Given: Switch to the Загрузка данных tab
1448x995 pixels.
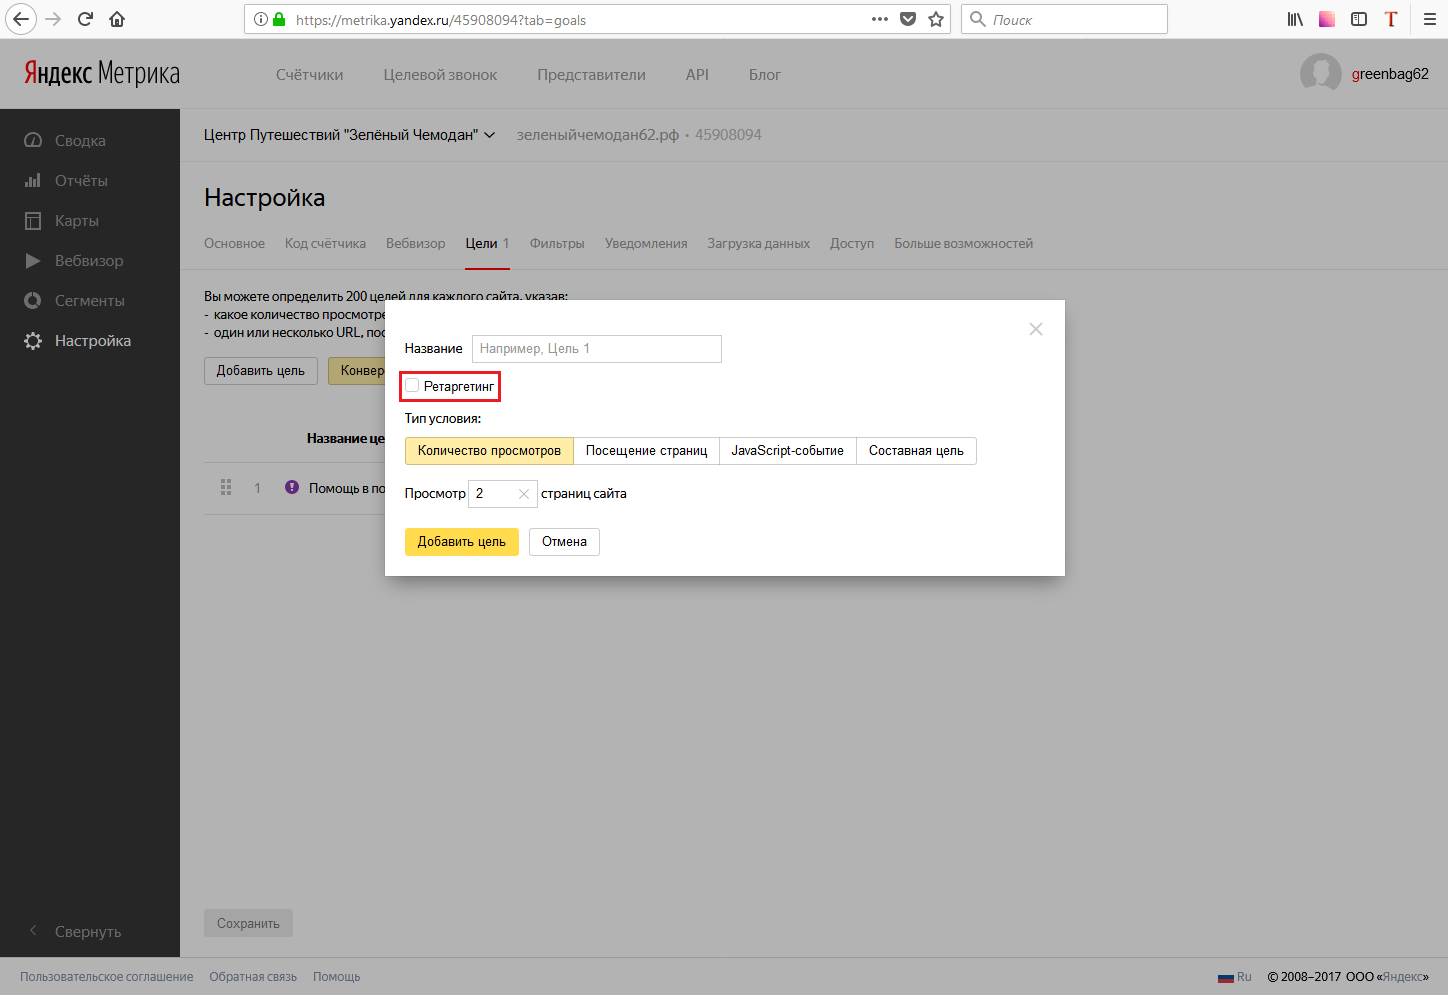Looking at the screenshot, I should pyautogui.click(x=758, y=243).
